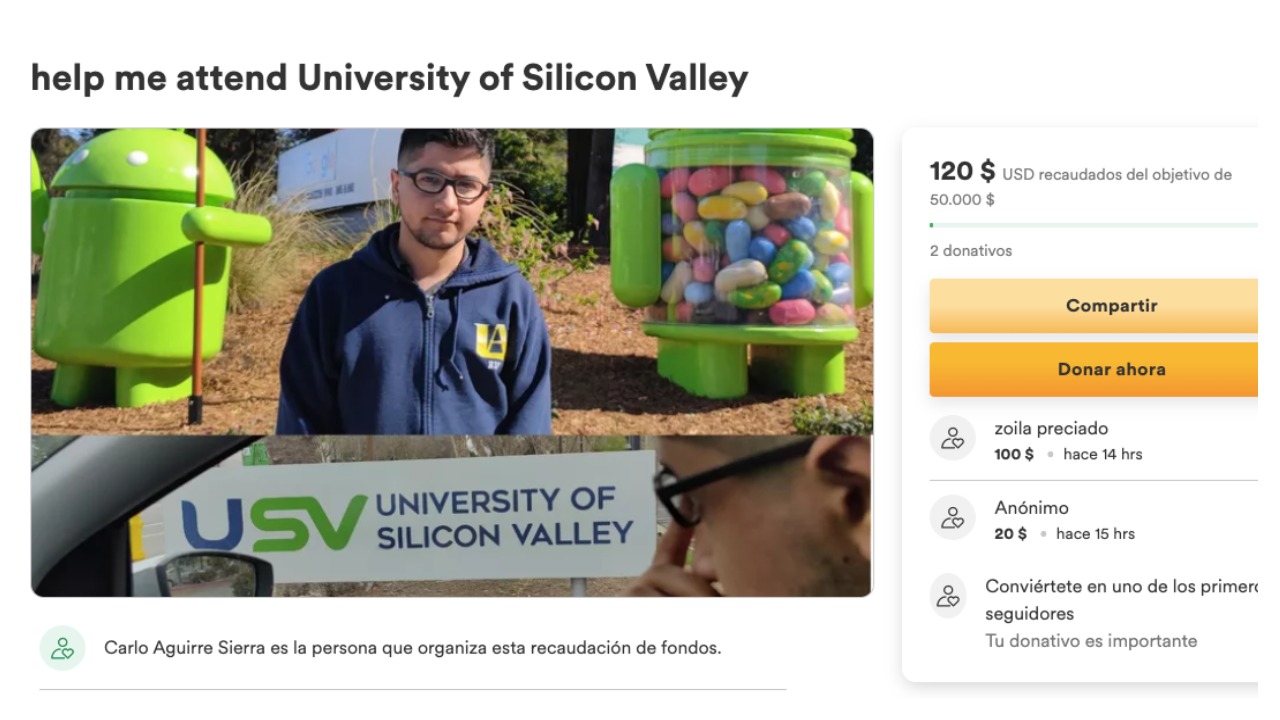
Task: Open the Android statue campaign photo
Action: click(452, 281)
